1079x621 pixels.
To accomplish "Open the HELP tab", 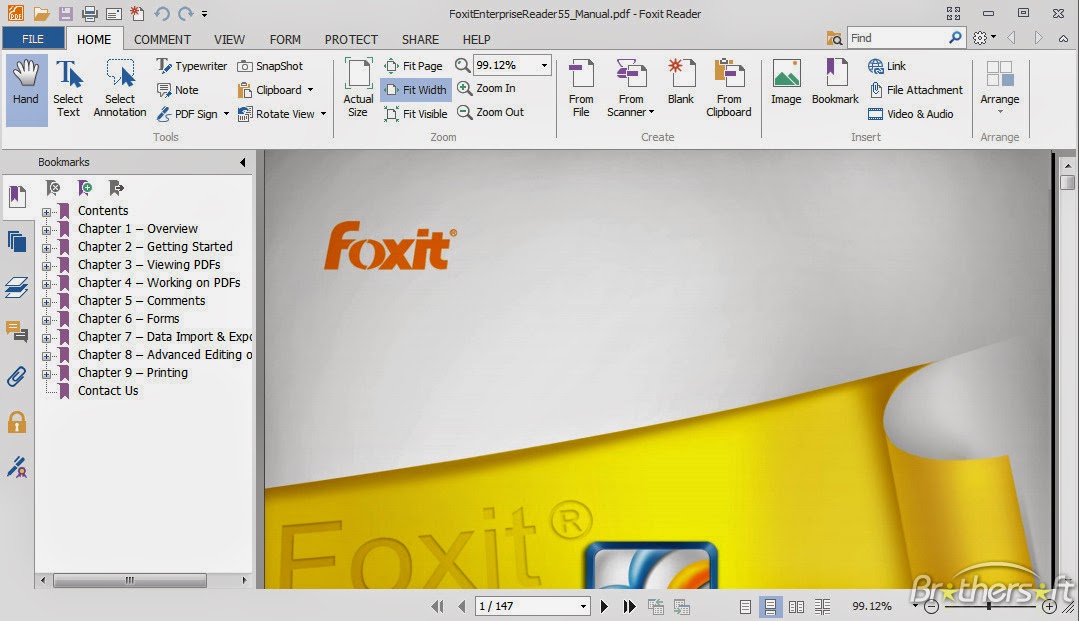I will point(476,40).
